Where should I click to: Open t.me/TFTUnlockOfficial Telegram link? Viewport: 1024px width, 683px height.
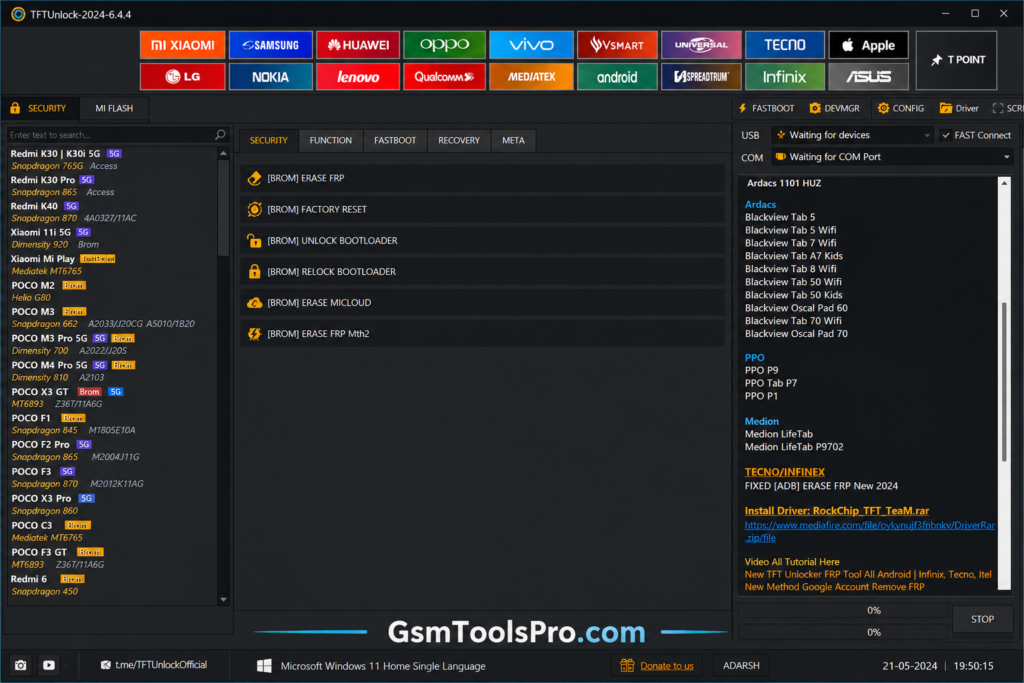coord(154,665)
